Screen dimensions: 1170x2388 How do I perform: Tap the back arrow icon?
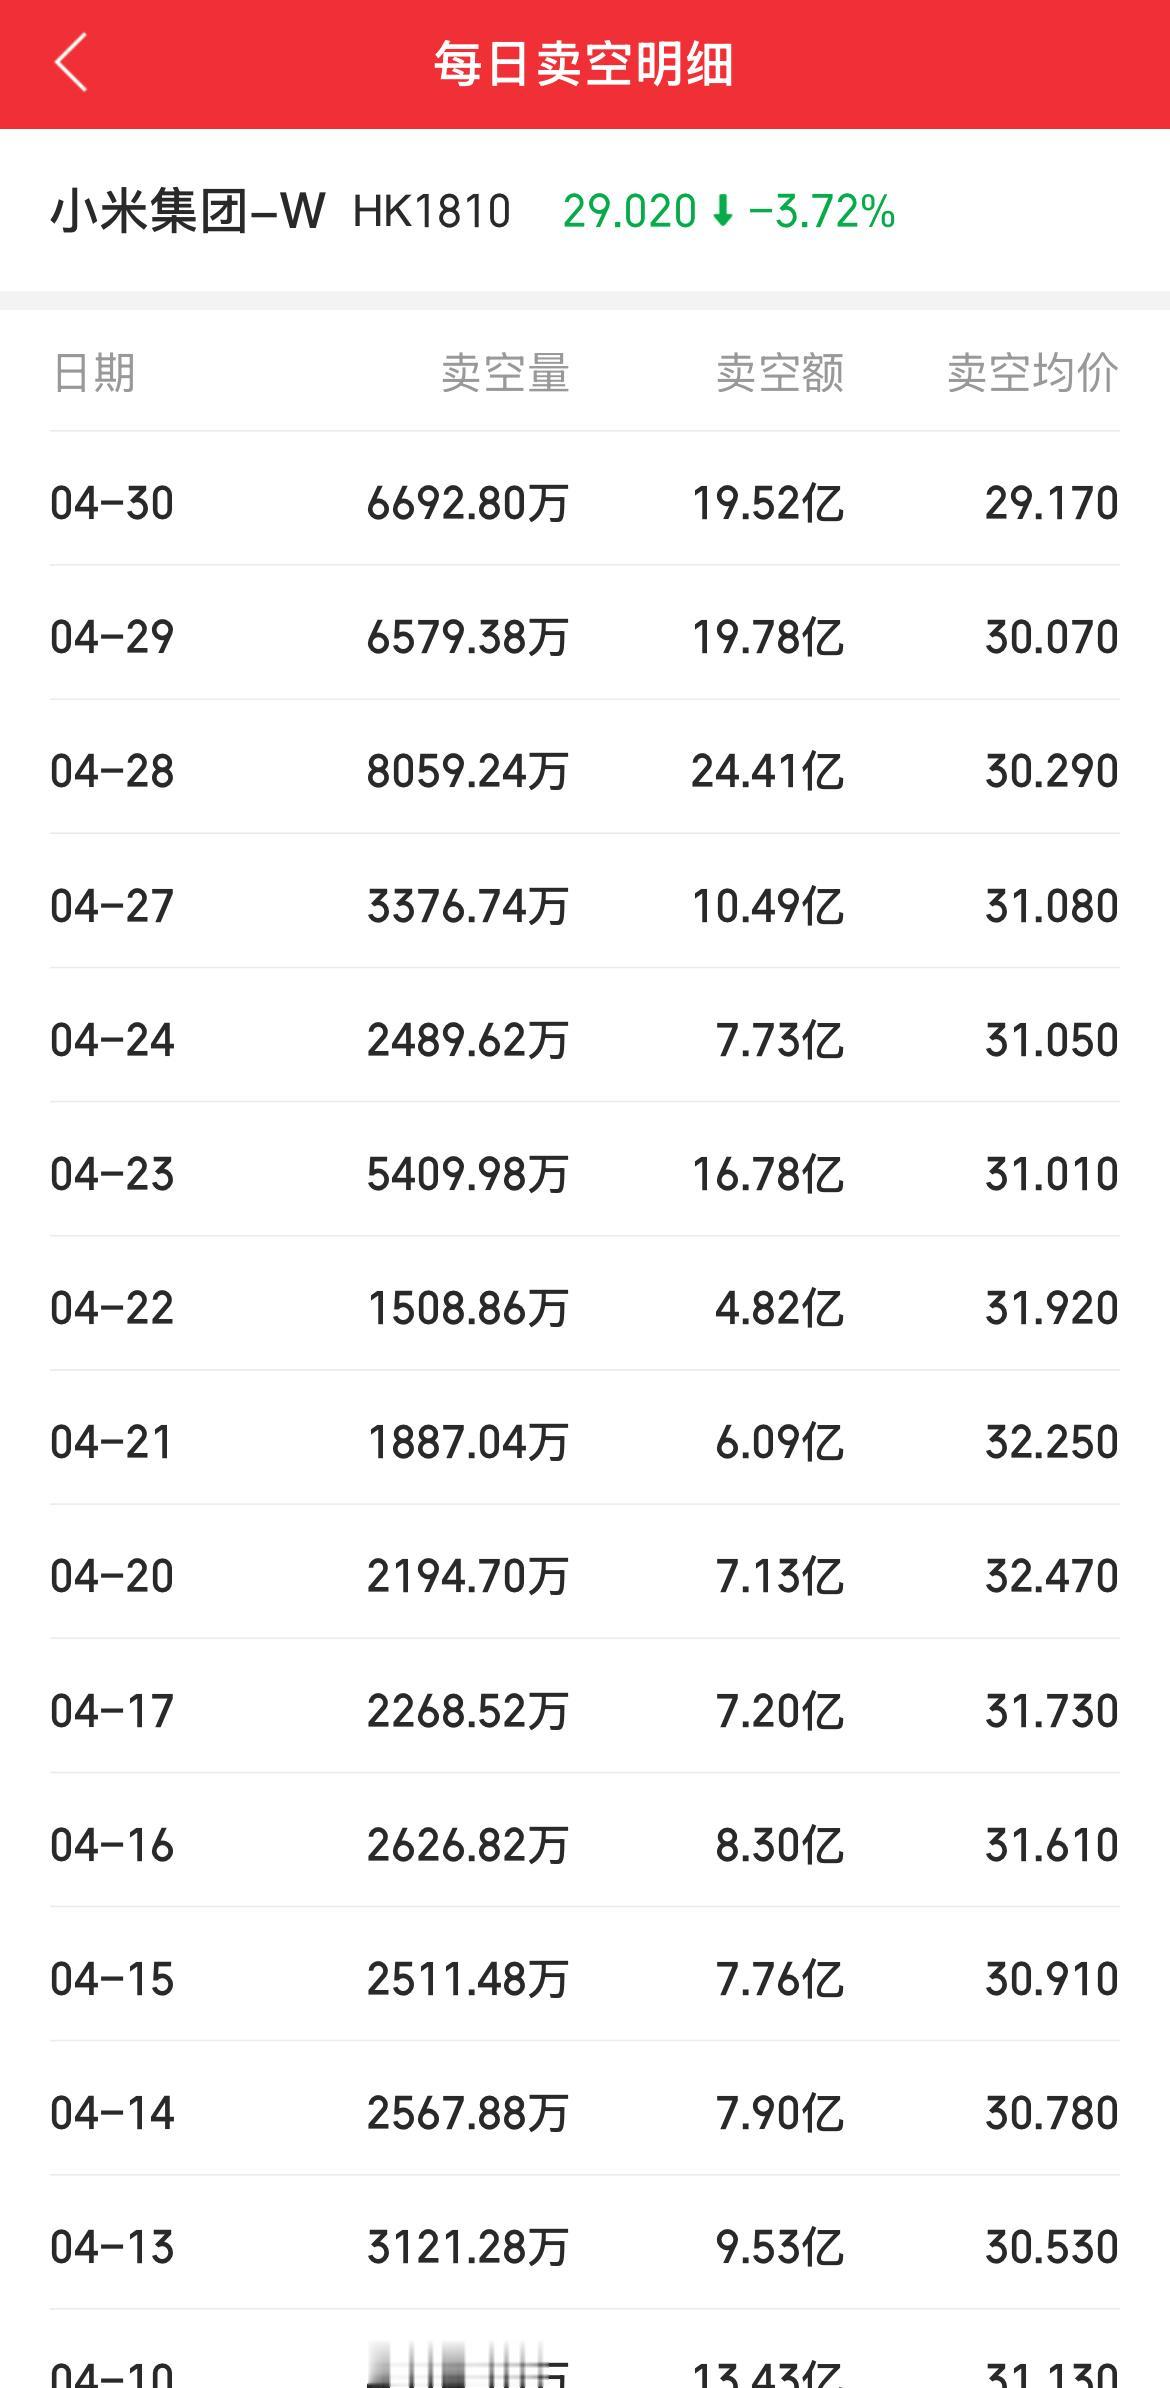pyautogui.click(x=71, y=63)
